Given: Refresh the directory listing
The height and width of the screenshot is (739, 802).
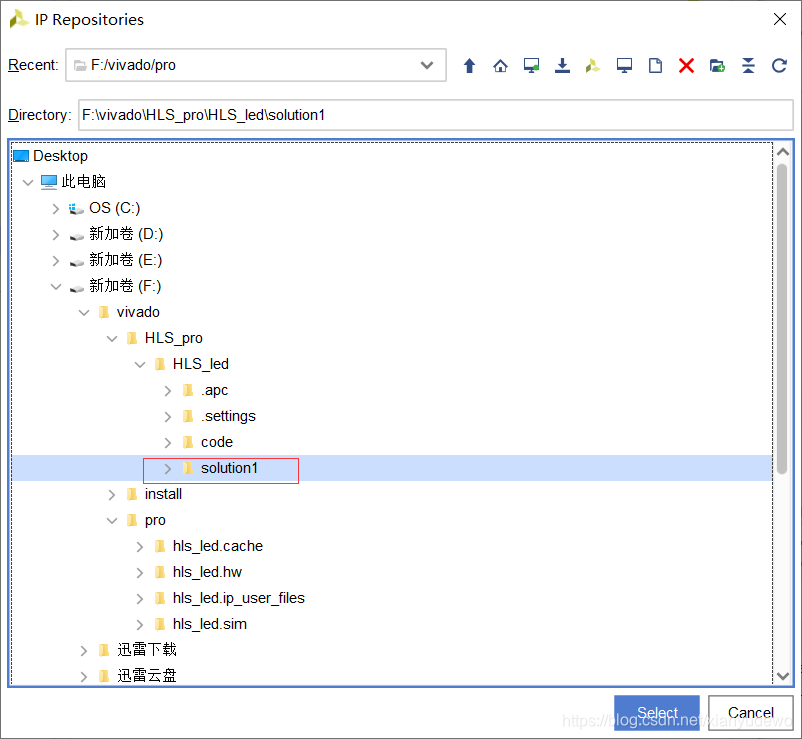Looking at the screenshot, I should [778, 65].
